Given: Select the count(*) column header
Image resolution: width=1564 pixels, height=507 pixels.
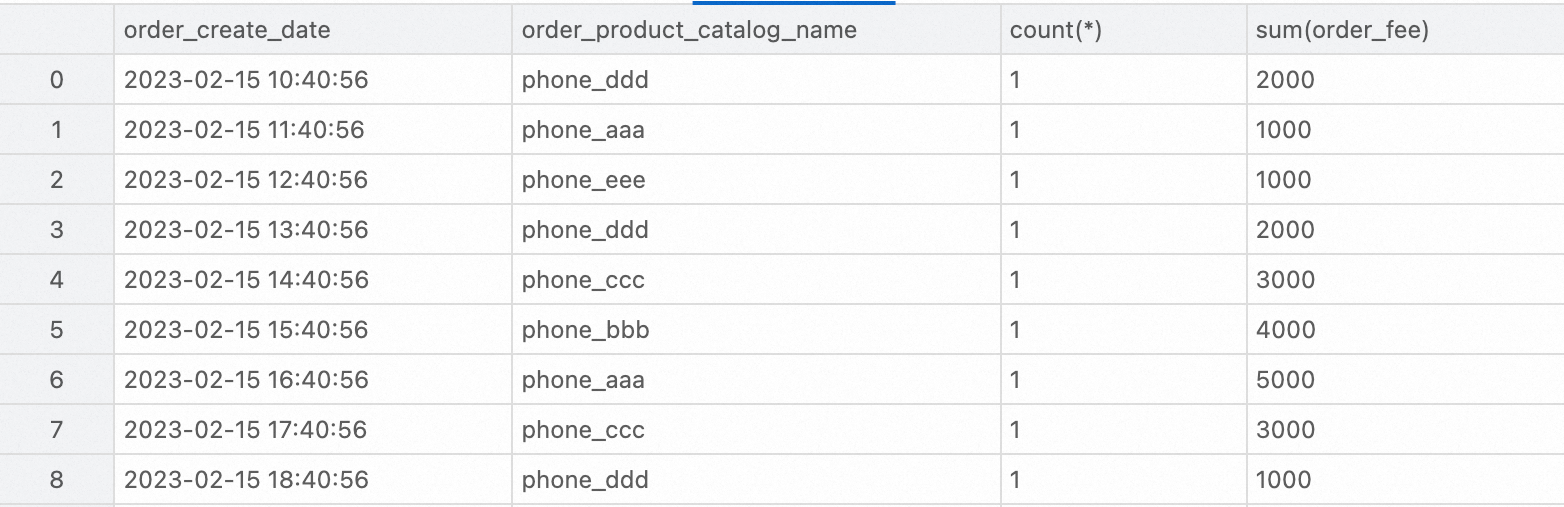Looking at the screenshot, I should click(x=1055, y=30).
